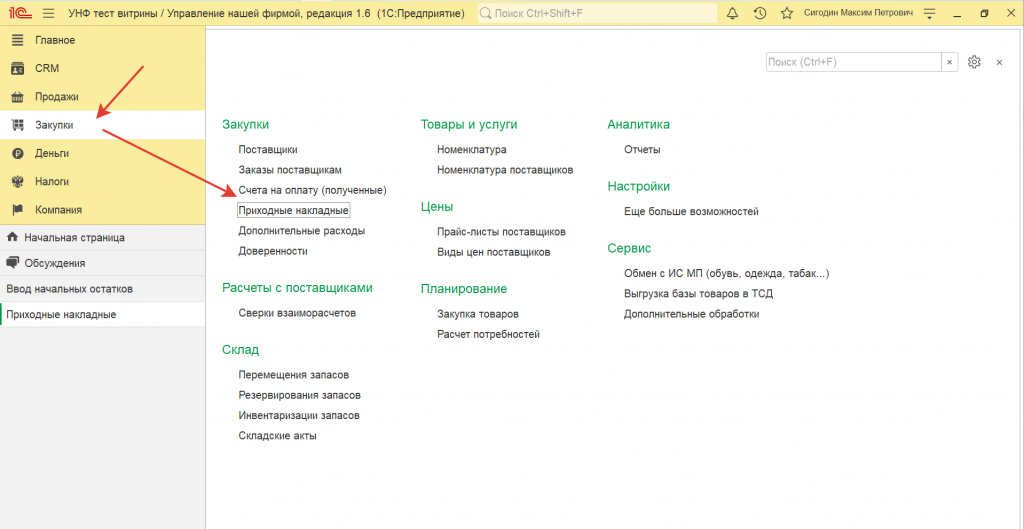Open Выгрузка базы товаров в ТСД
This screenshot has width=1024, height=529.
pos(699,294)
